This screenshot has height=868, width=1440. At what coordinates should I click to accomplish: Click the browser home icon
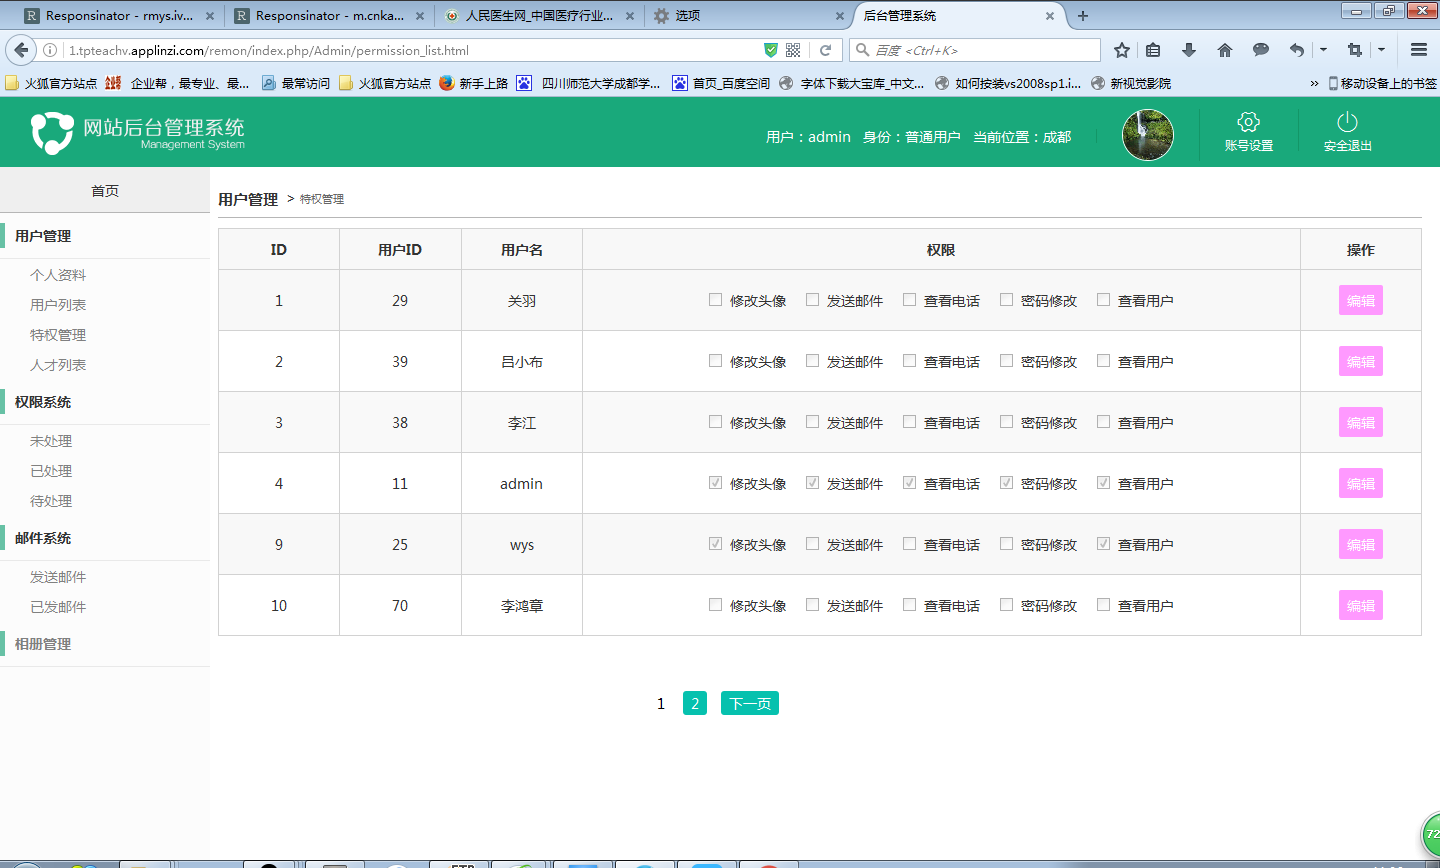tap(1225, 50)
